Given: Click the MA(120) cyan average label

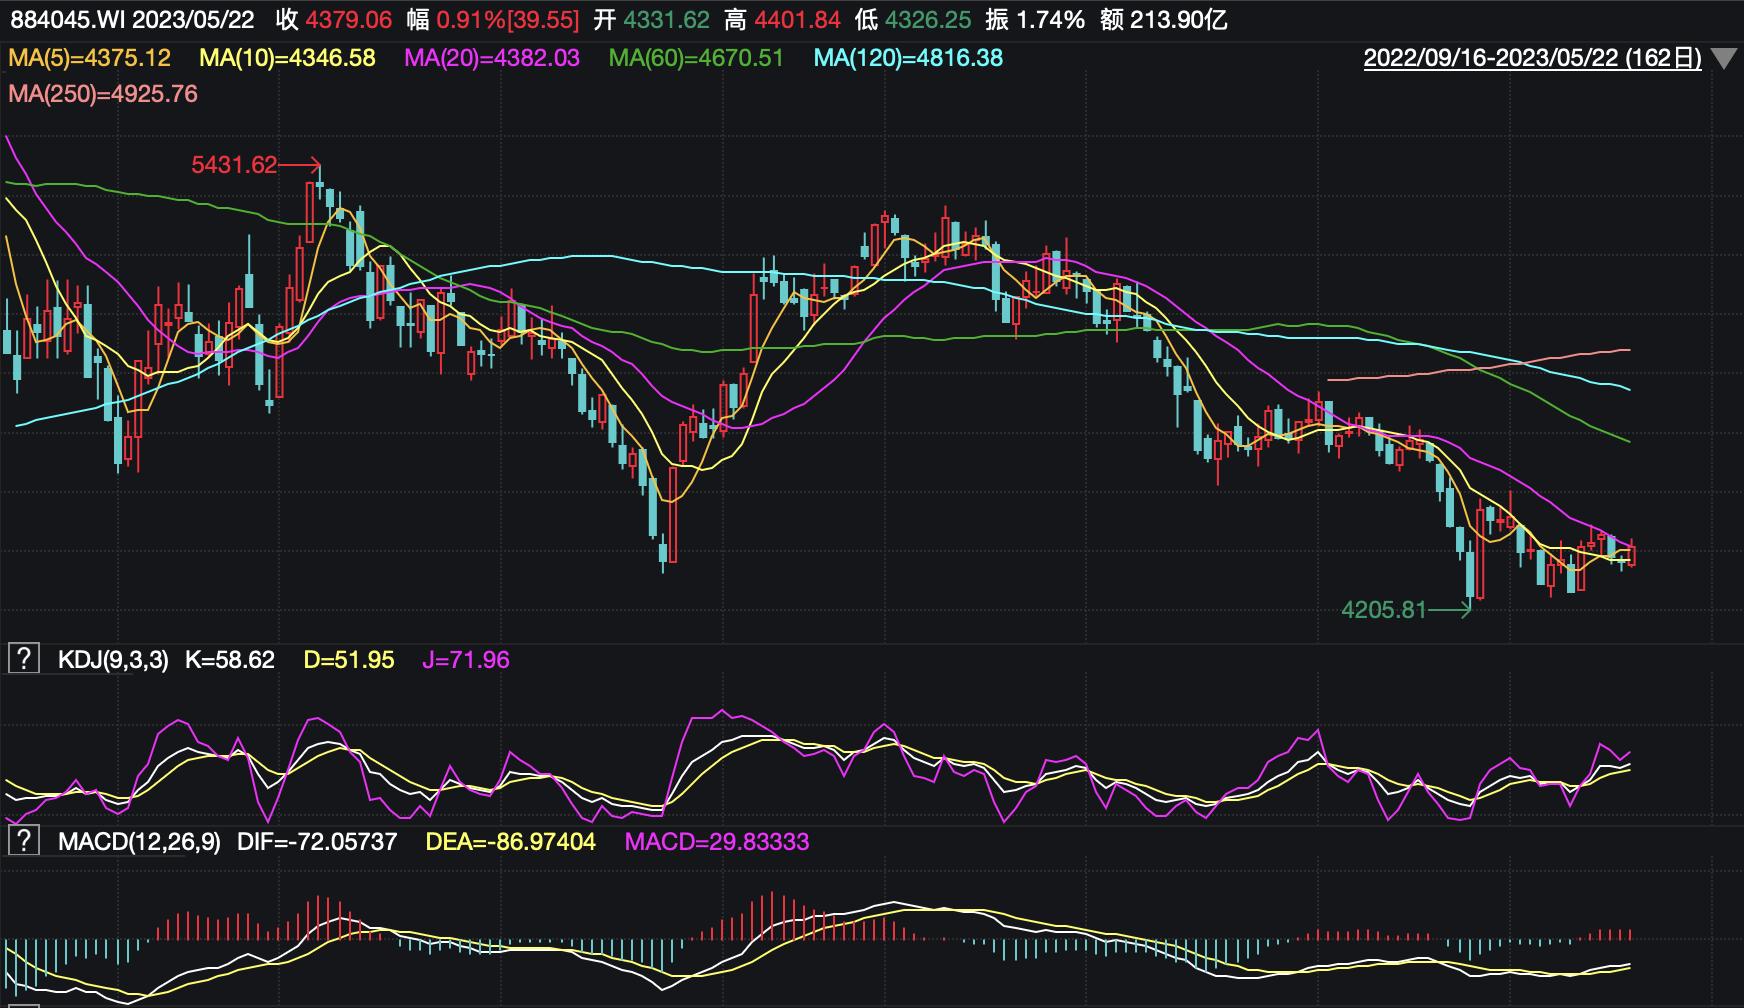Looking at the screenshot, I should pos(908,58).
